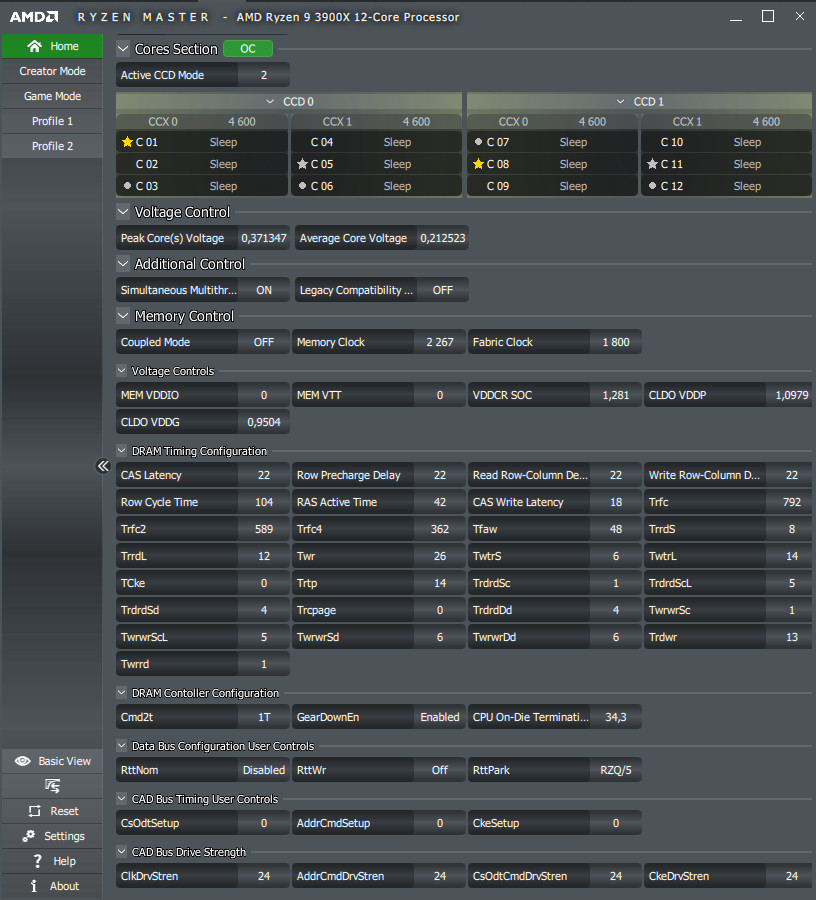This screenshot has width=816, height=900.
Task: Select core C 09 row
Action: pyautogui.click(x=552, y=186)
